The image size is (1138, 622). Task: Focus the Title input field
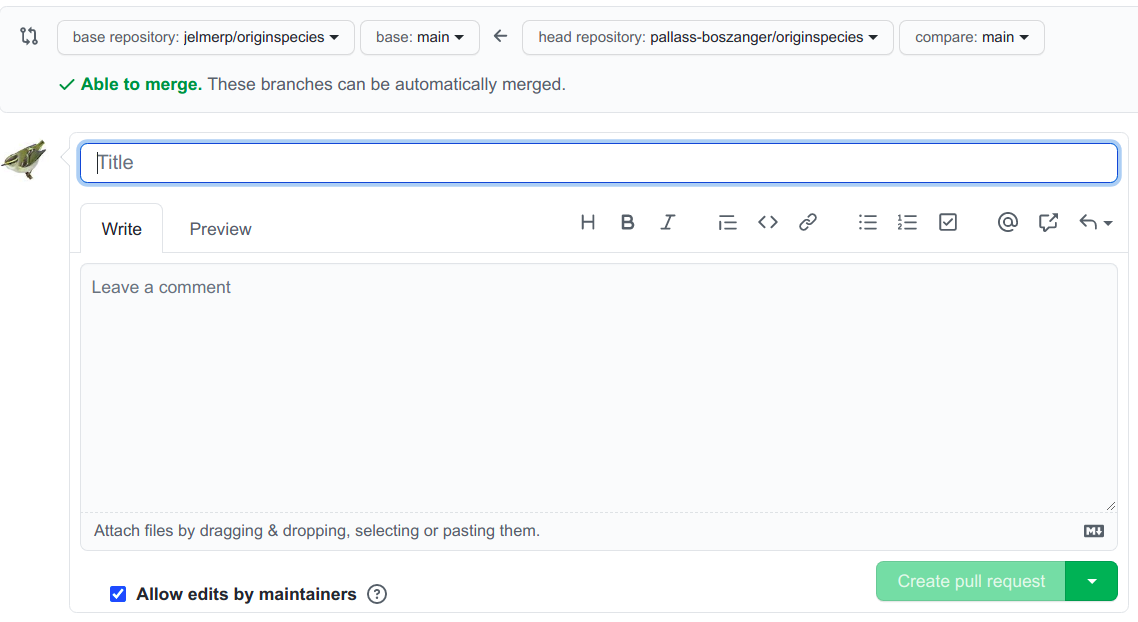[x=599, y=163]
